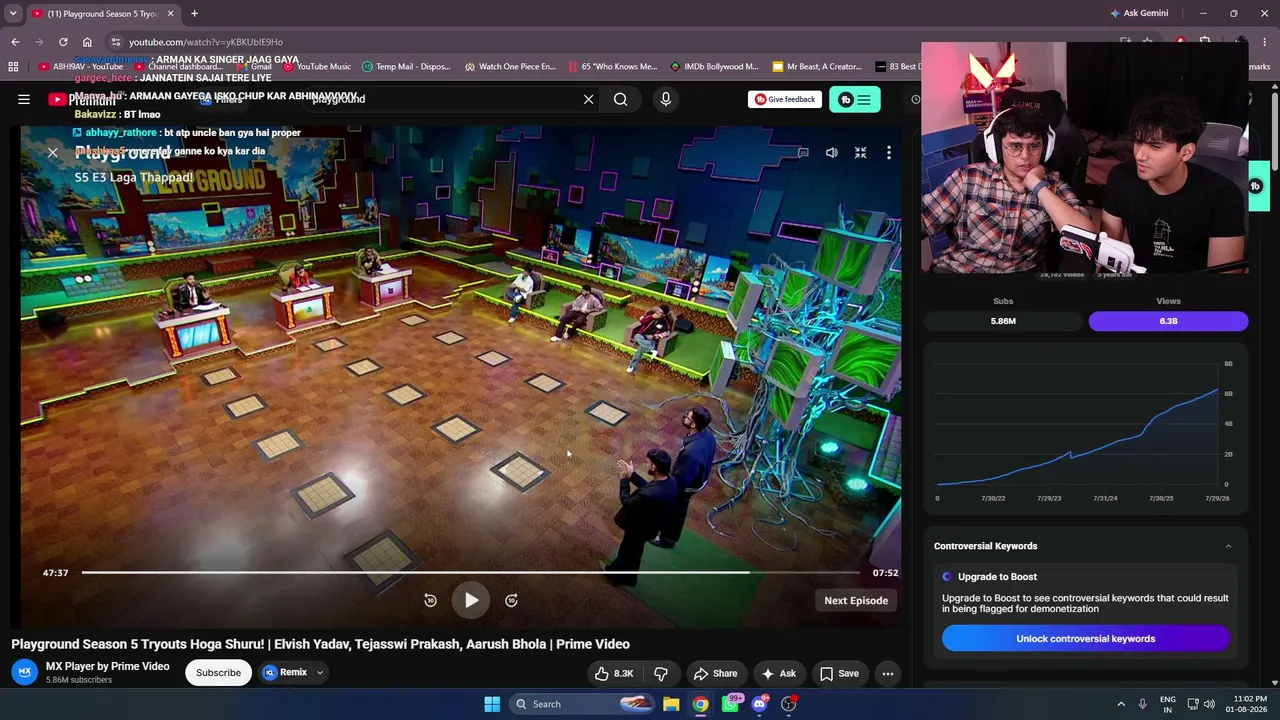Screen dimensions: 1280x720
Task: Clear the YouTube search box text
Action: point(588,99)
